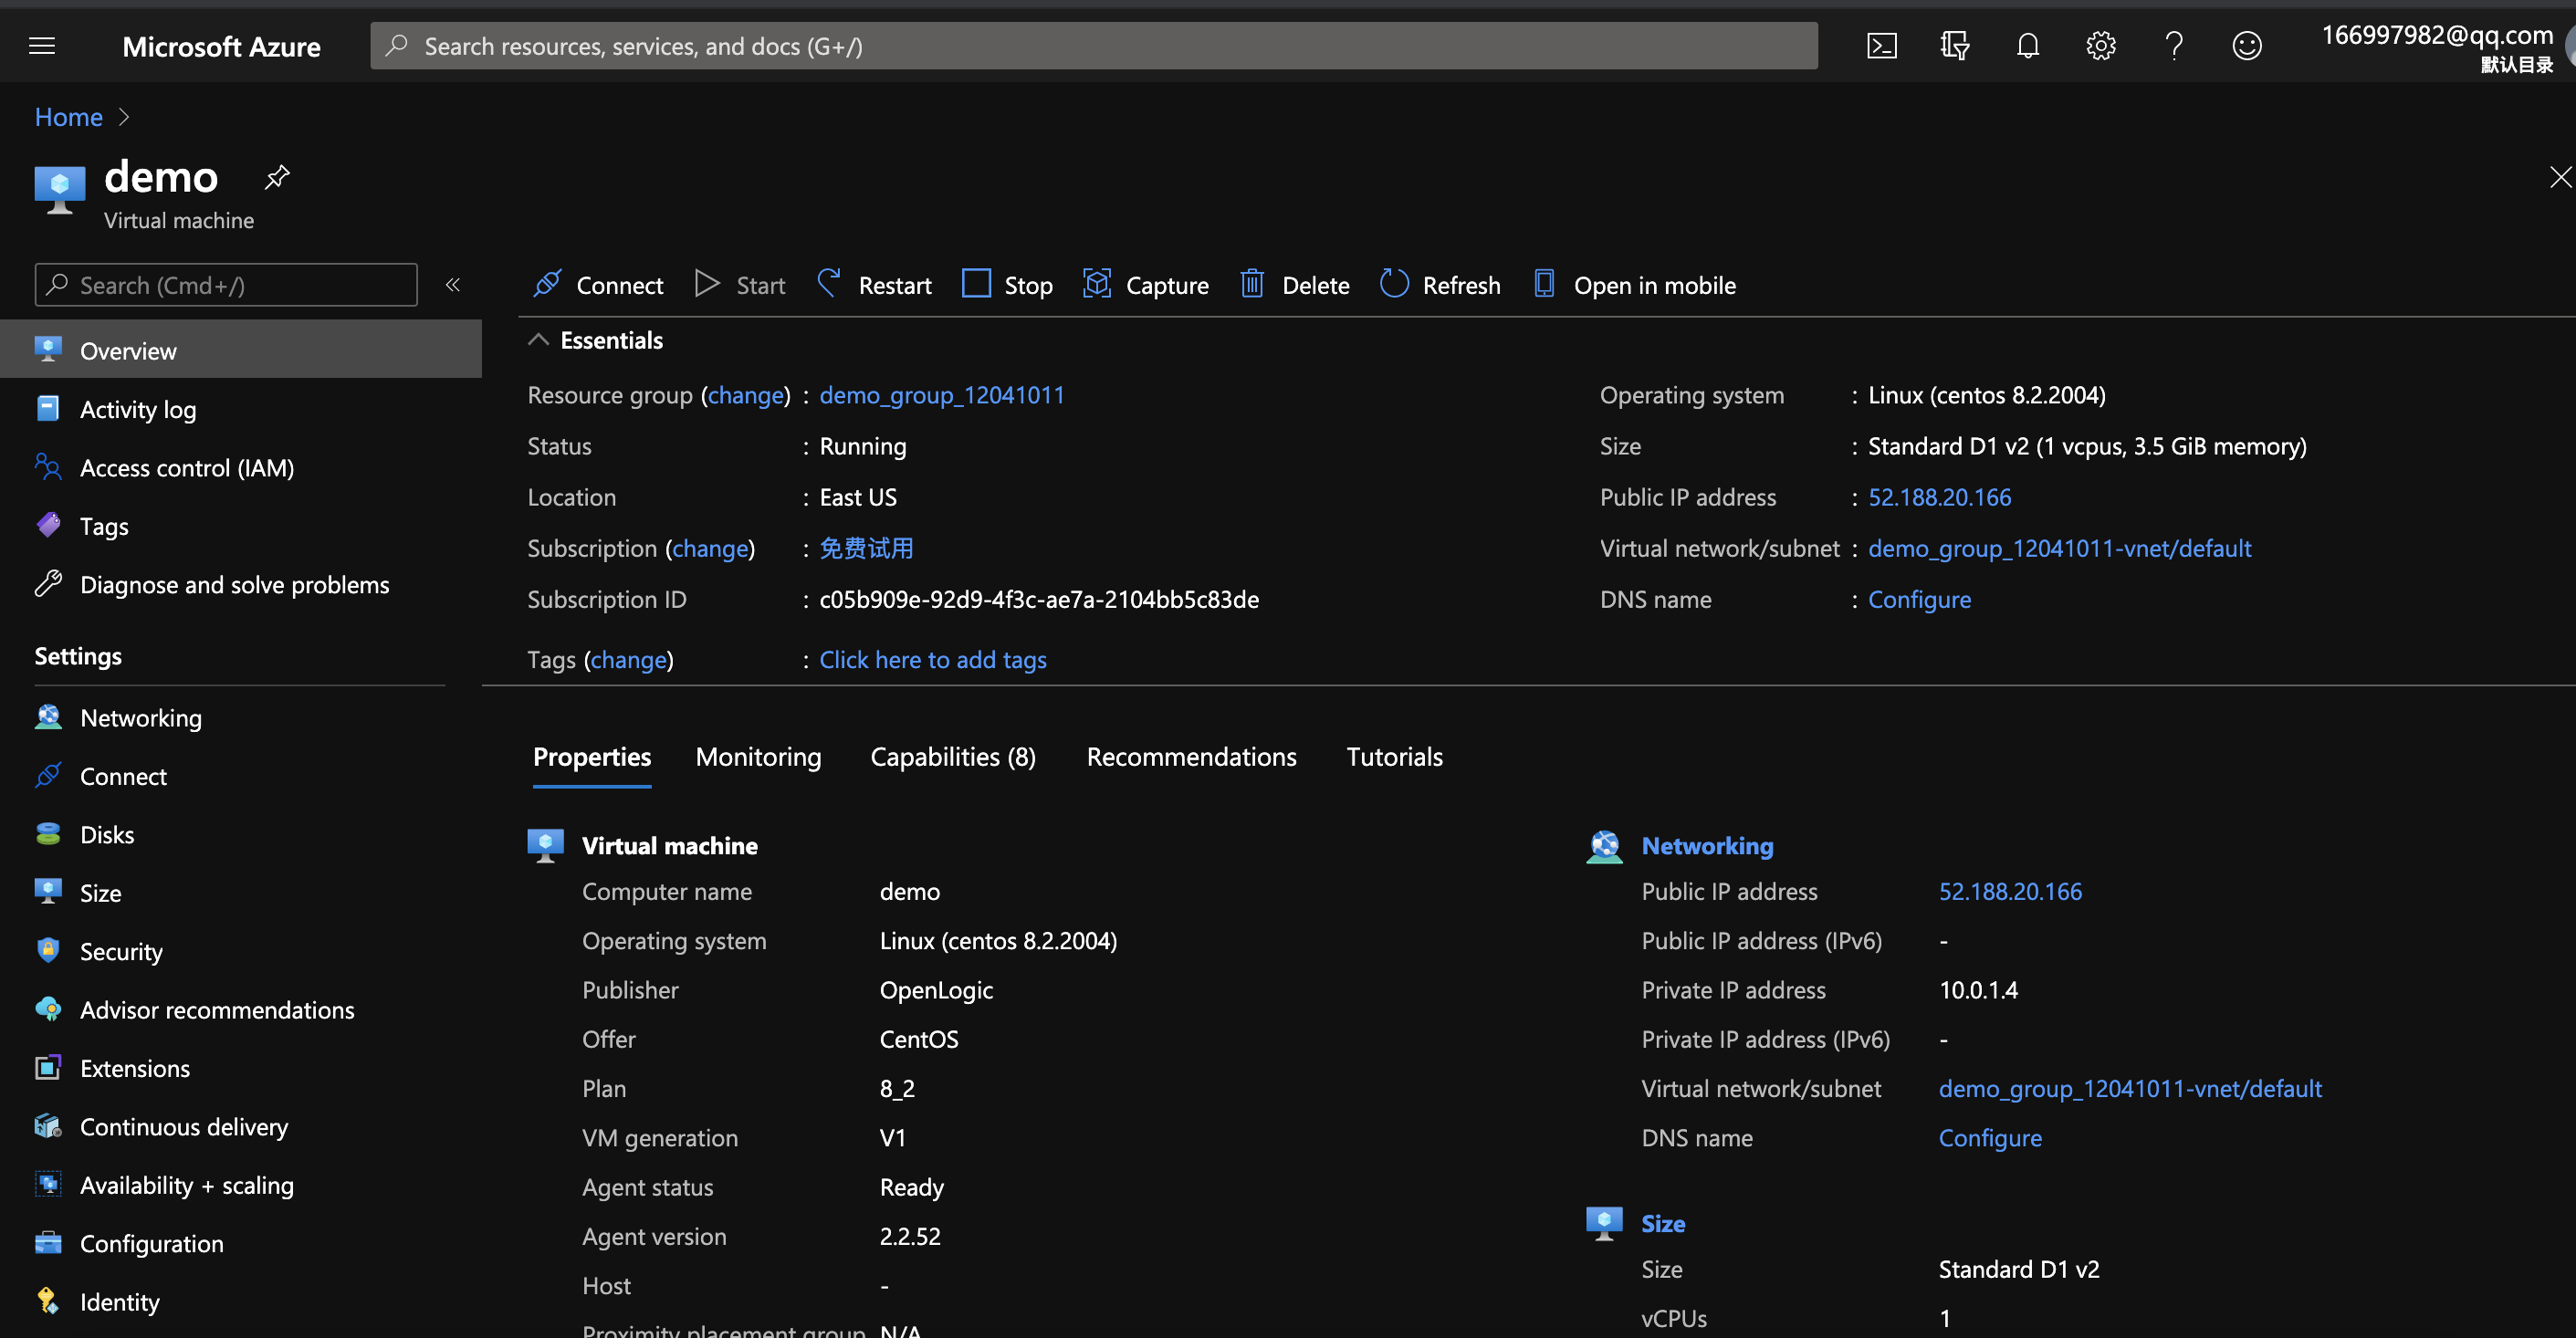The image size is (2576, 1338).
Task: Focus sidebar Search (Cmd+/) field
Action: click(x=226, y=285)
